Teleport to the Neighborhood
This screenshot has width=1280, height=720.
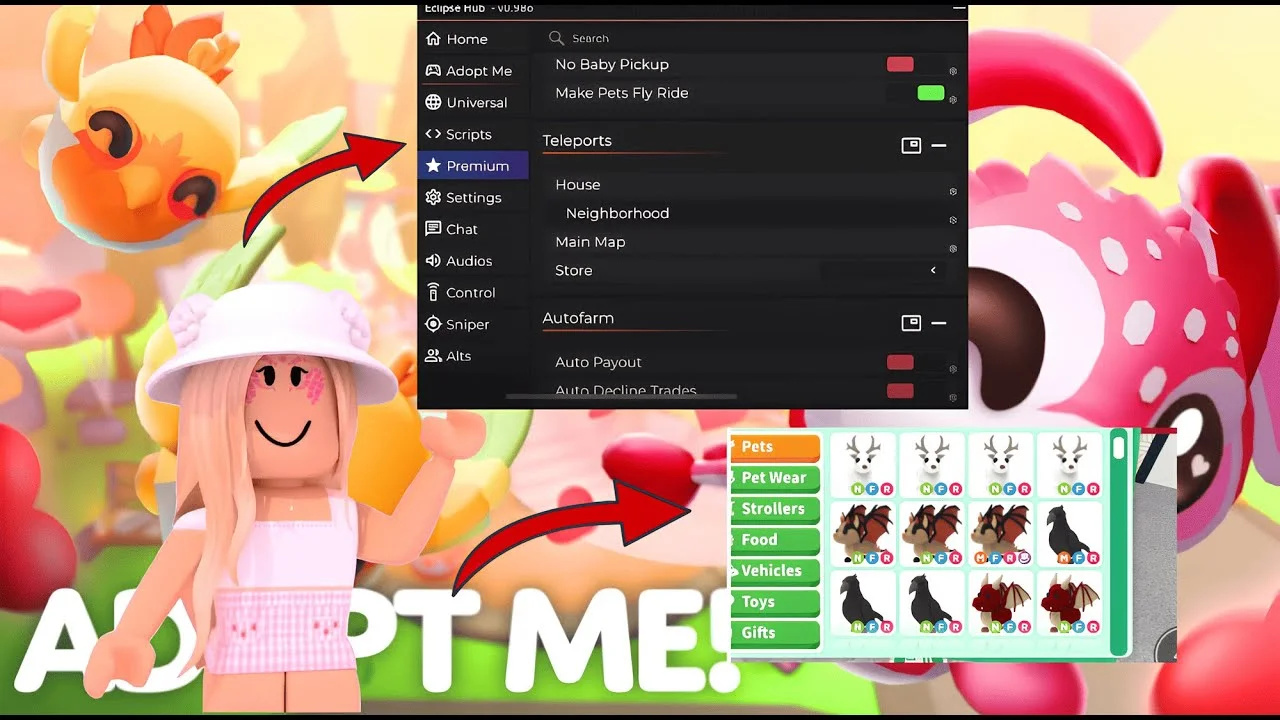(617, 213)
